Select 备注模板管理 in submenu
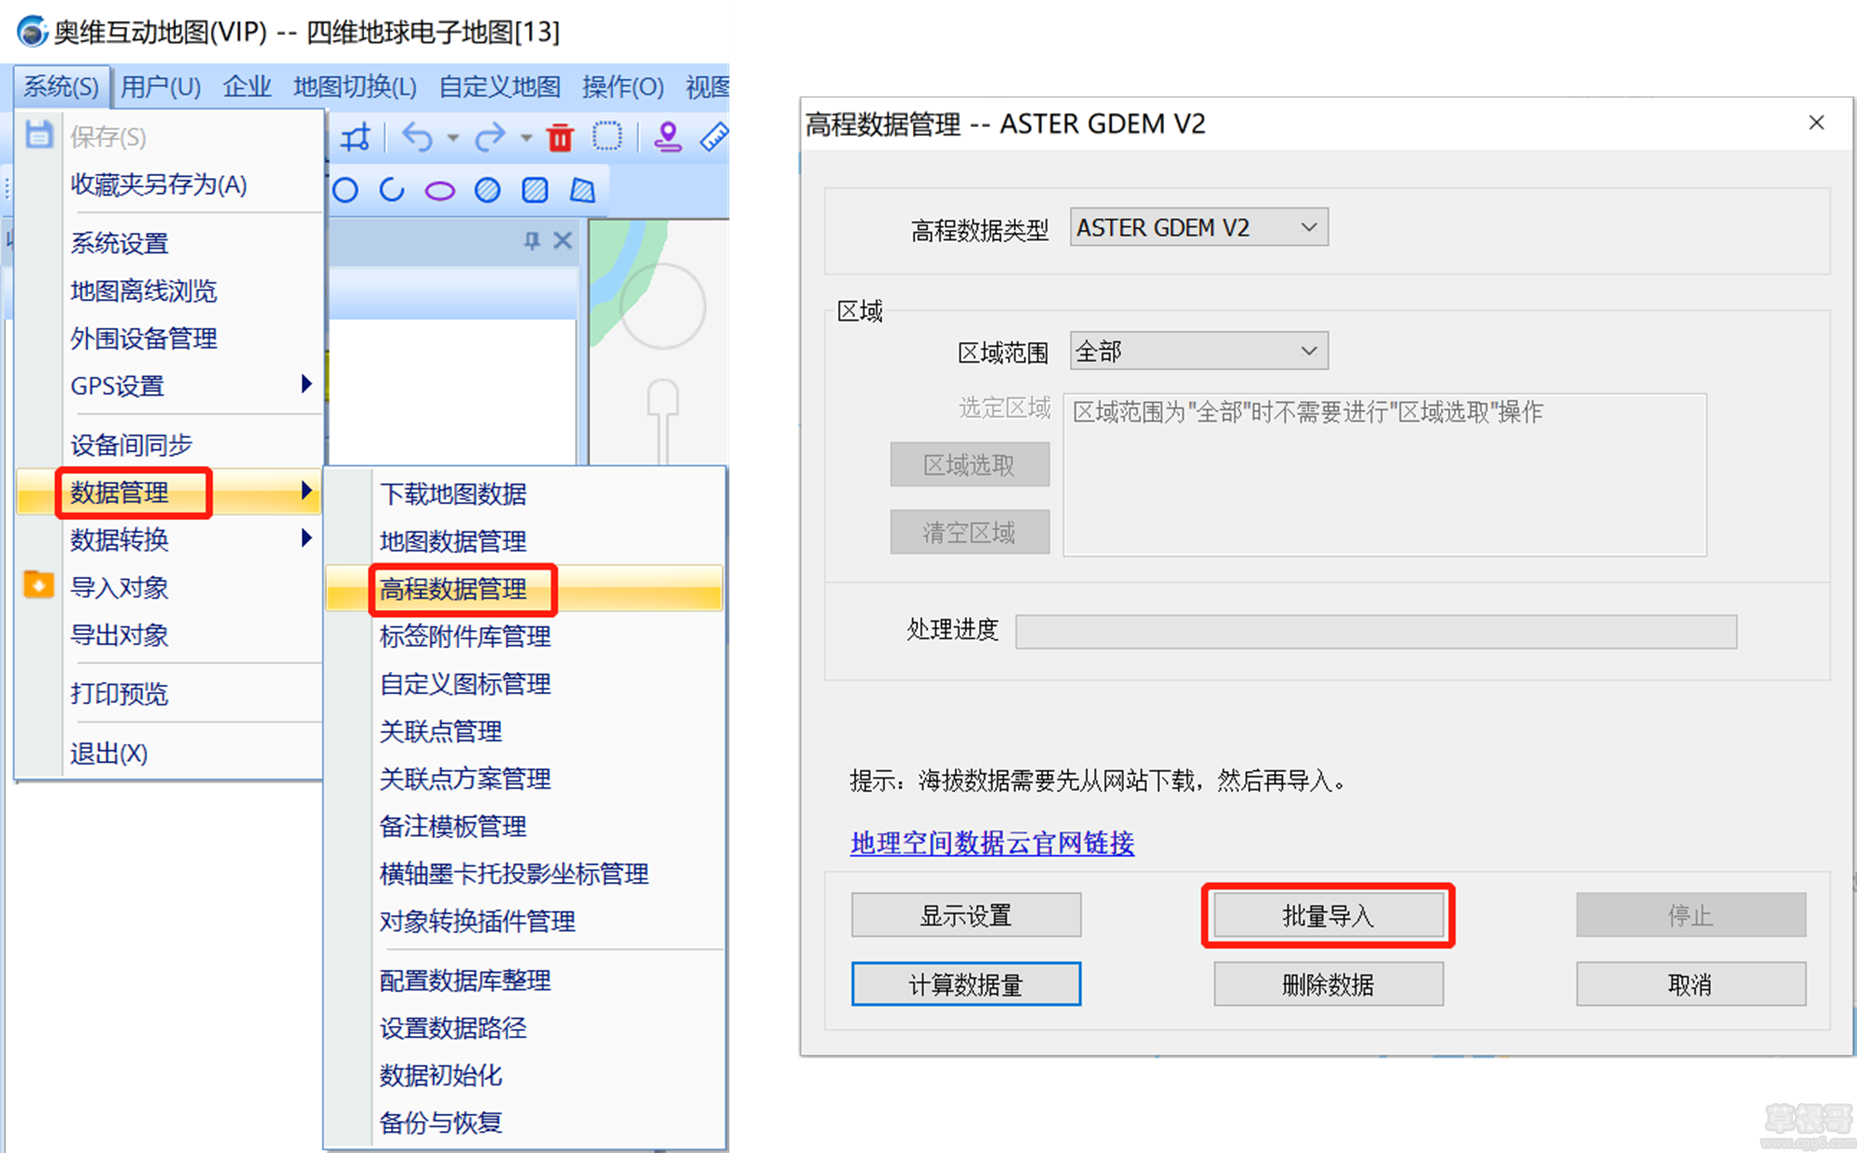Viewport: 1857px width, 1153px height. 524,826
